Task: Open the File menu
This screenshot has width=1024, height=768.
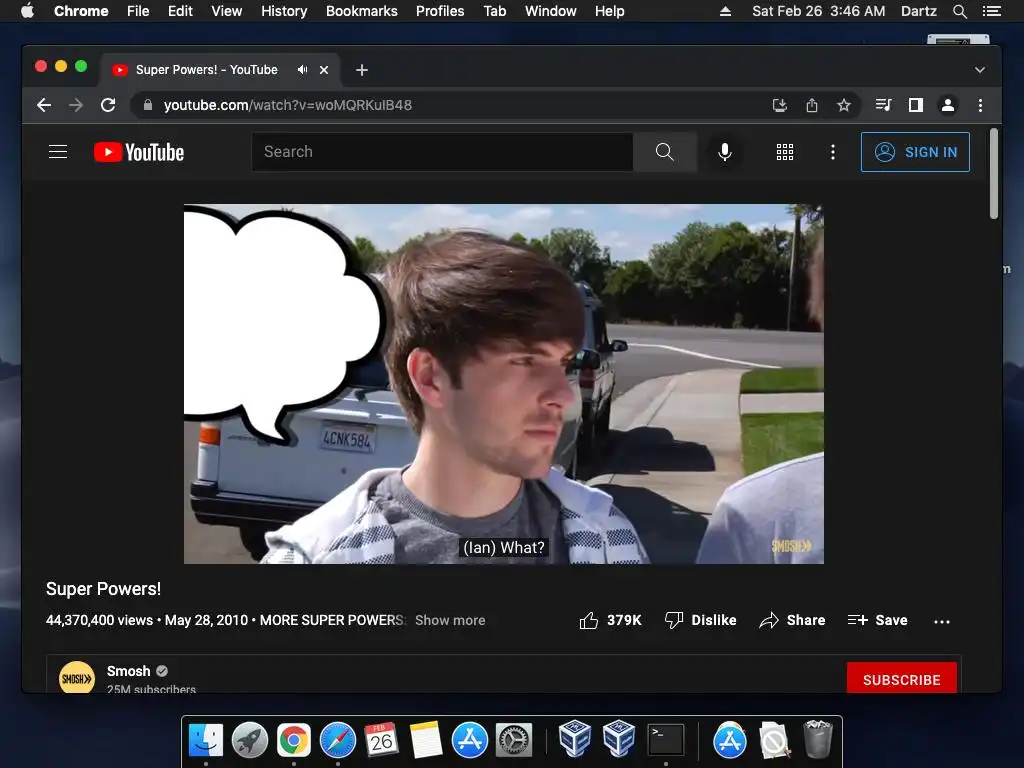Action: click(x=138, y=11)
